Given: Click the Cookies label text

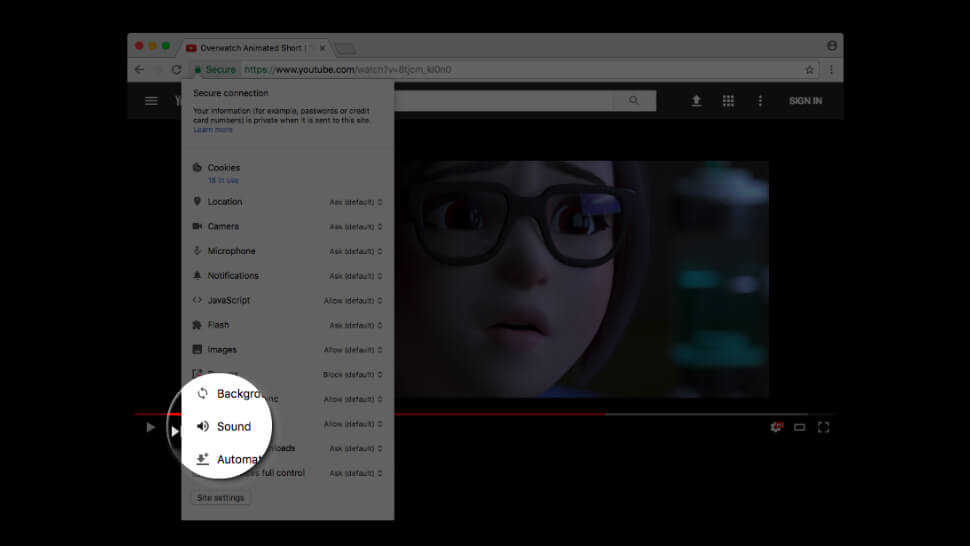Looking at the screenshot, I should click(224, 168).
